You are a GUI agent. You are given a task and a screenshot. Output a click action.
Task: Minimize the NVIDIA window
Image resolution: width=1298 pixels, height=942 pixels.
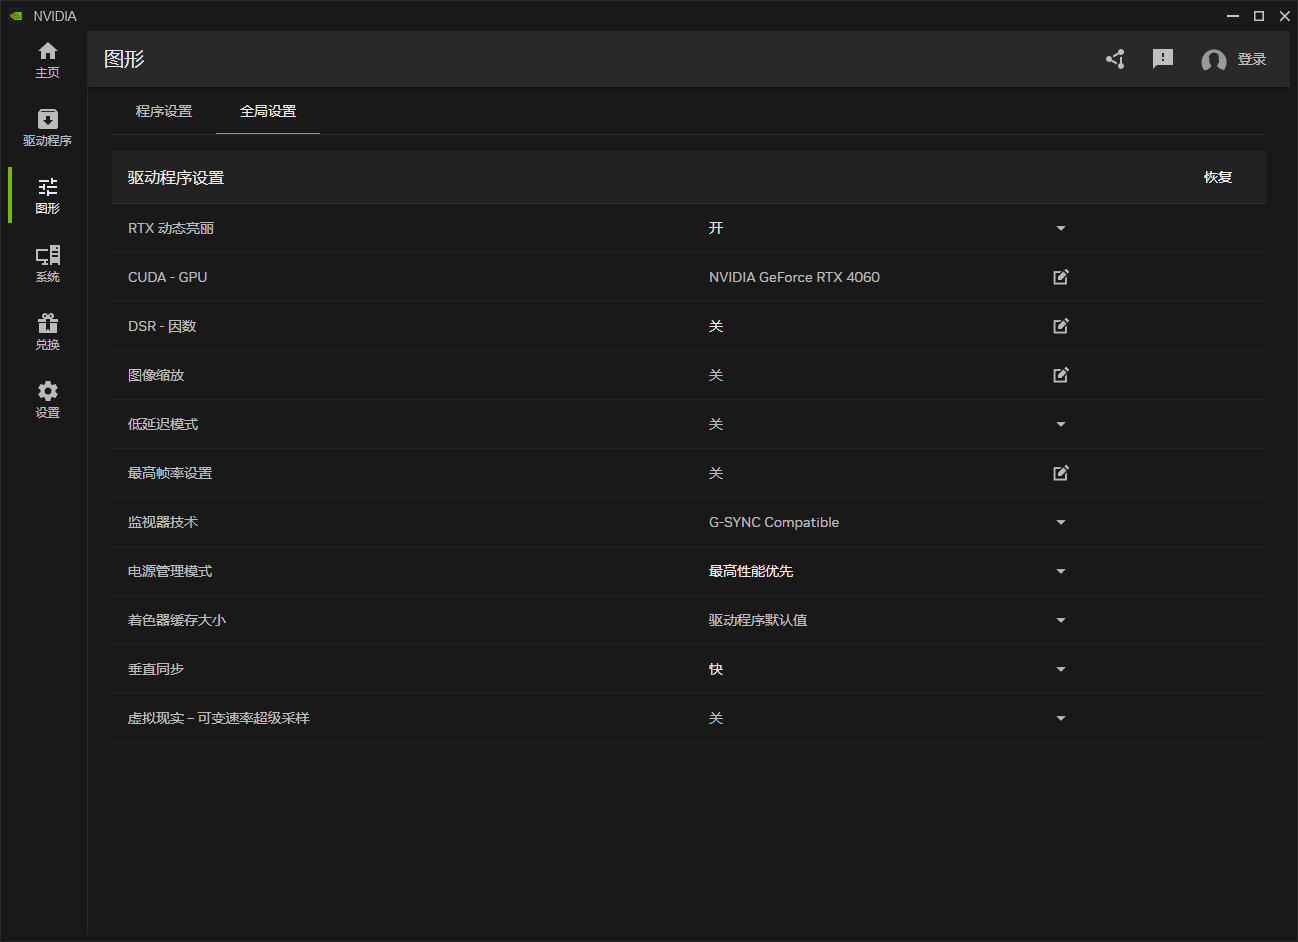1233,16
